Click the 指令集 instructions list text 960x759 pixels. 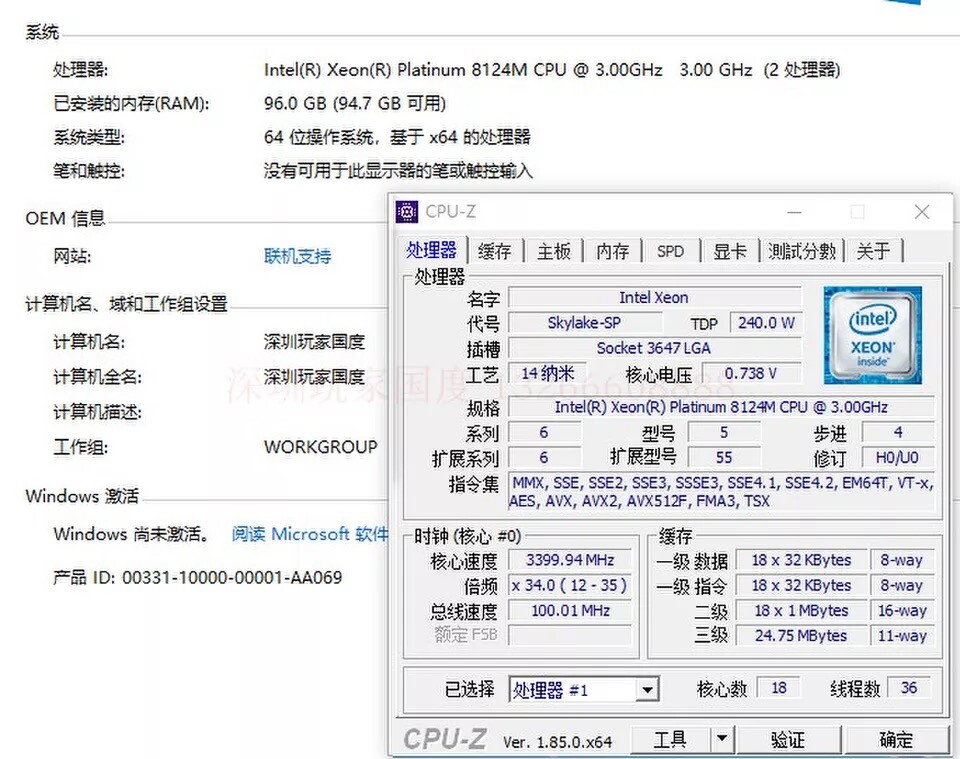point(721,492)
